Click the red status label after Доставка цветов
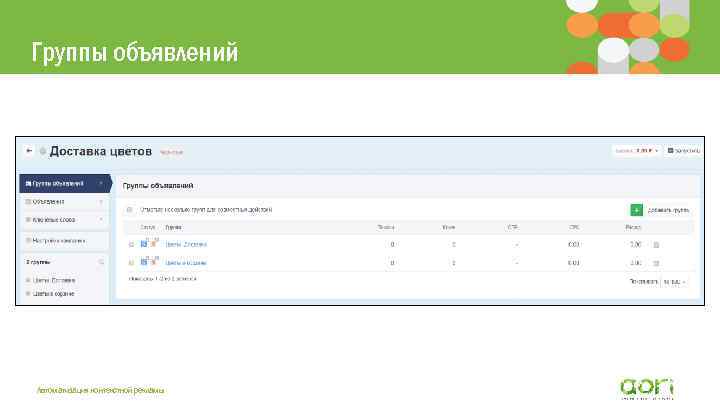The width and height of the screenshot is (720, 405). coord(171,152)
